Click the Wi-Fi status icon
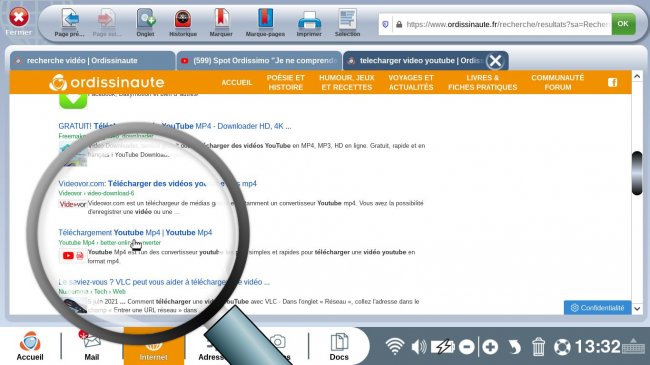This screenshot has width=650, height=365. [x=394, y=346]
